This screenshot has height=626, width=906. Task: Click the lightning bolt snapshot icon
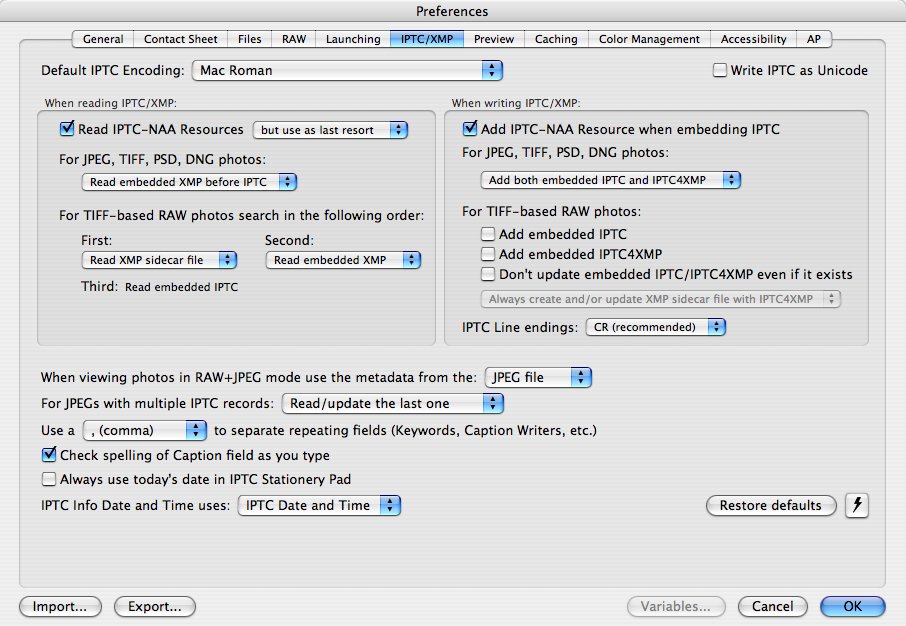(x=857, y=505)
